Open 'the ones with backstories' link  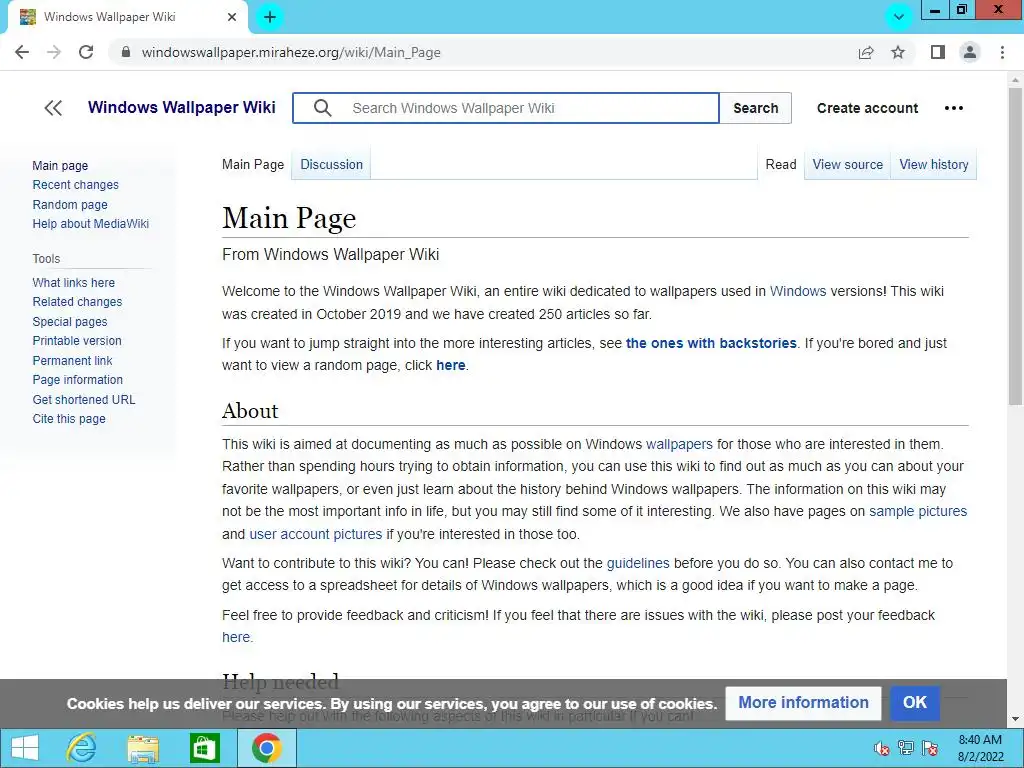711,343
